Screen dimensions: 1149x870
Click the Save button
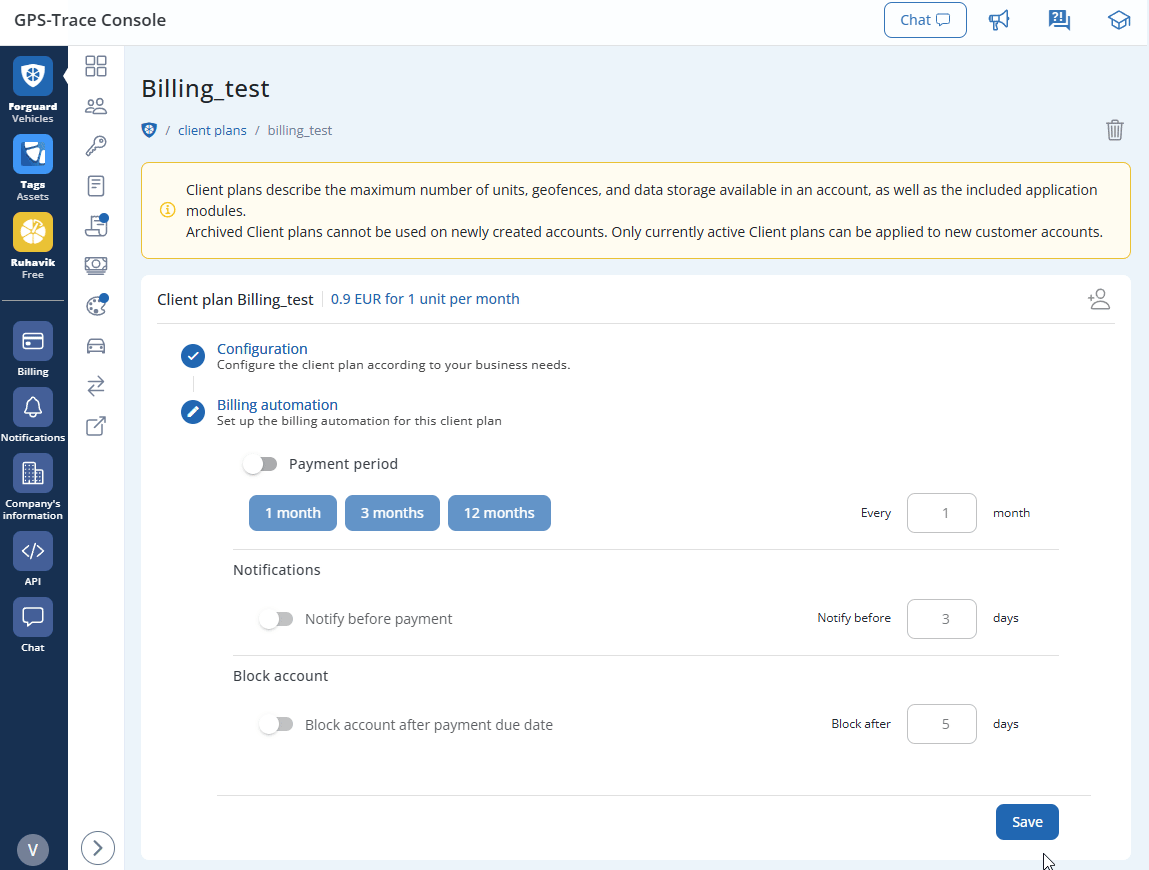(x=1027, y=822)
